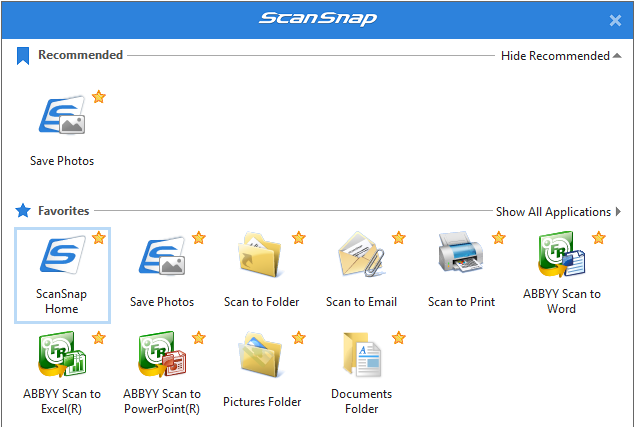
Task: Toggle the star on recommended Save Photos
Action: [x=98, y=97]
